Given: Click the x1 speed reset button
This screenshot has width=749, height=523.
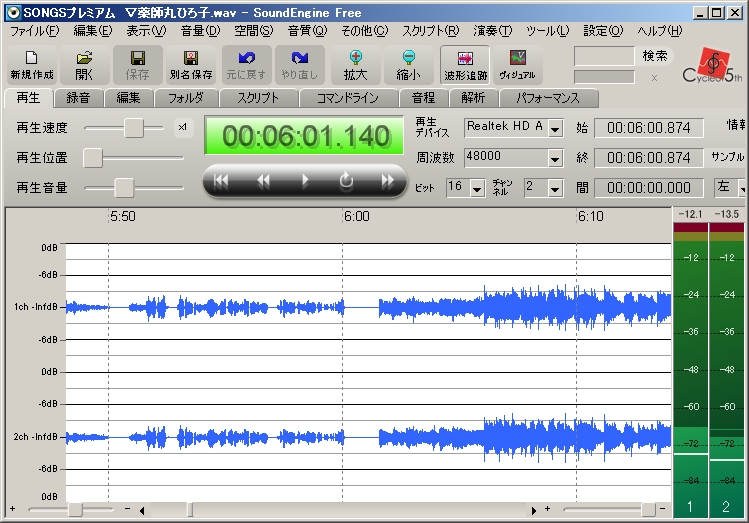Looking at the screenshot, I should (183, 127).
